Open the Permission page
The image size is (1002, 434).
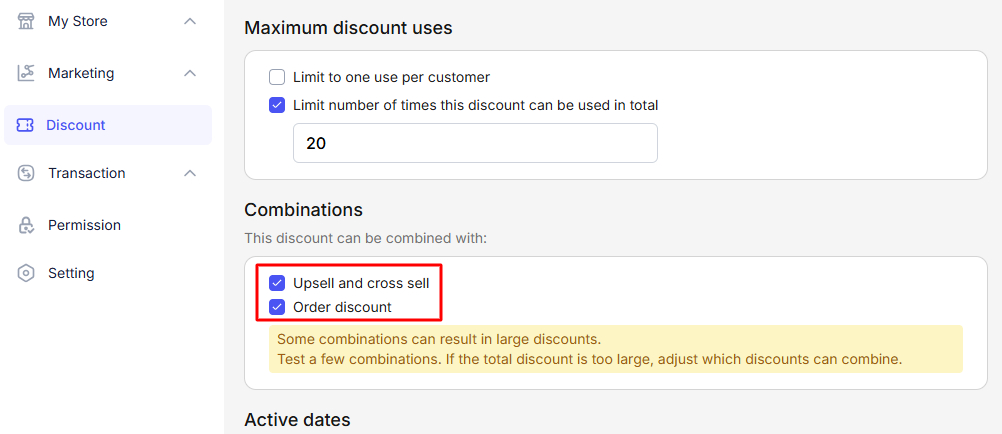[x=84, y=225]
